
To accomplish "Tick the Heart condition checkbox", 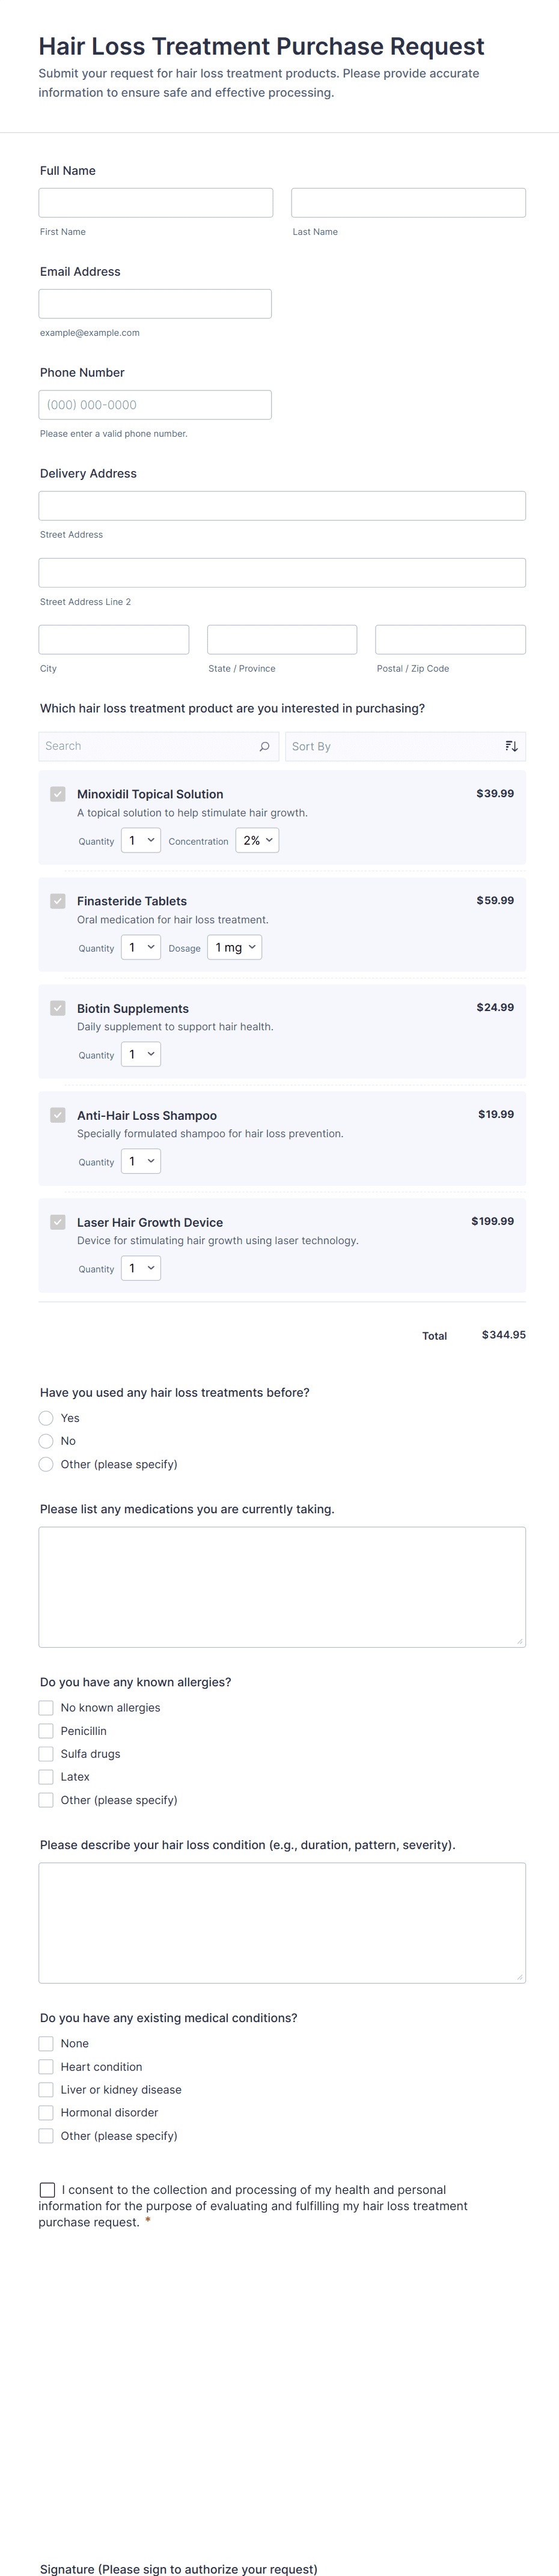I will coord(46,2067).
